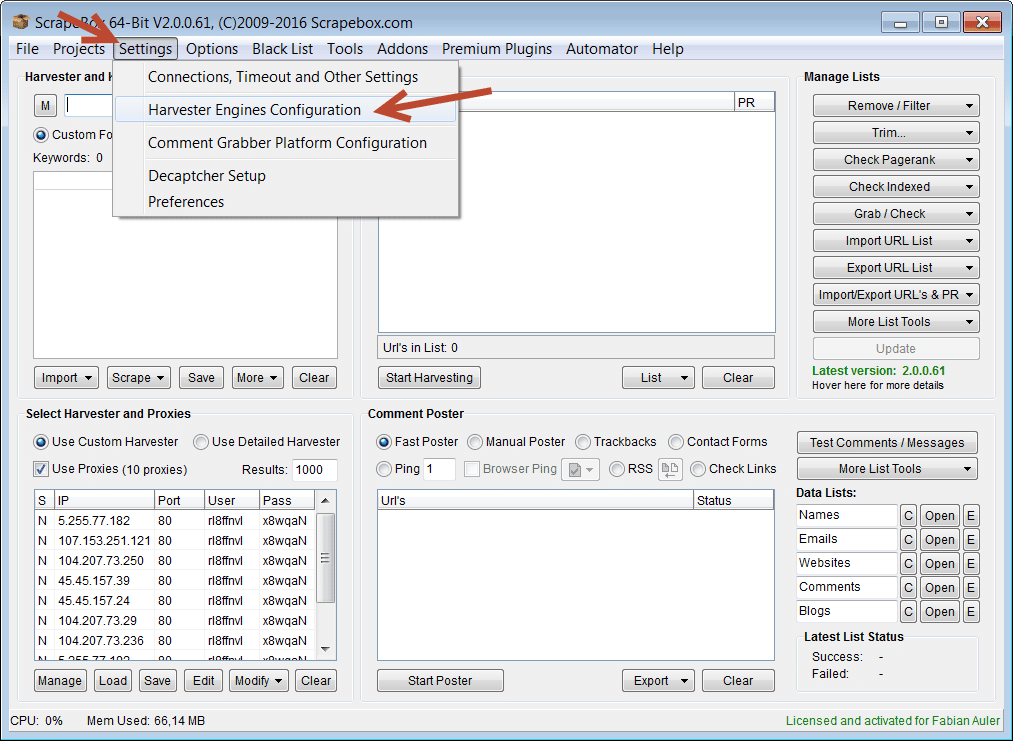Save the keywords list

(x=201, y=378)
